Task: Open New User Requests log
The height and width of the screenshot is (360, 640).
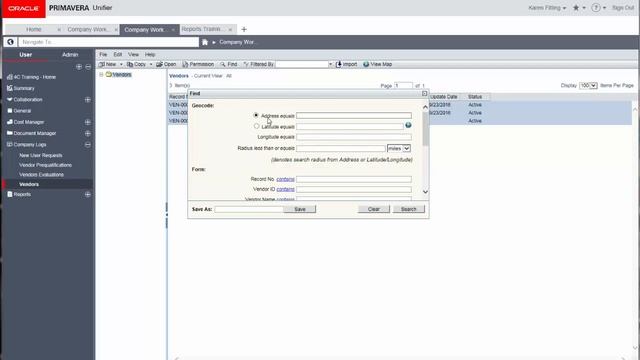Action: click(41, 156)
